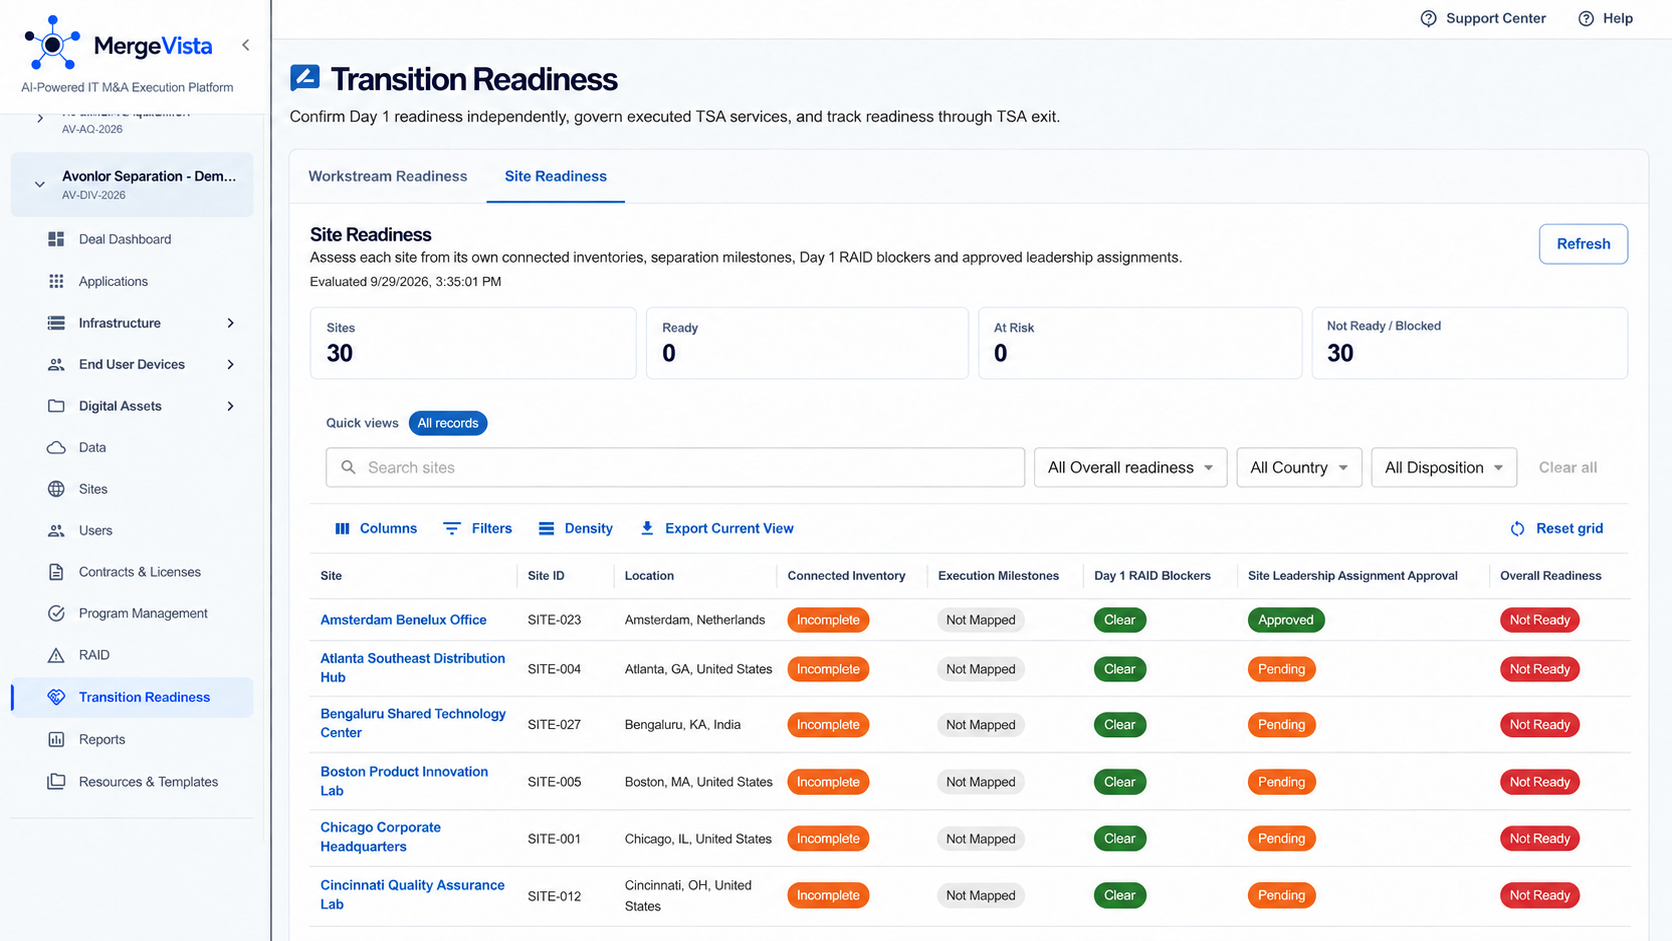Viewport: 1672px width, 941px height.
Task: Open Amsterdam Benelux Office site link
Action: pyautogui.click(x=403, y=620)
